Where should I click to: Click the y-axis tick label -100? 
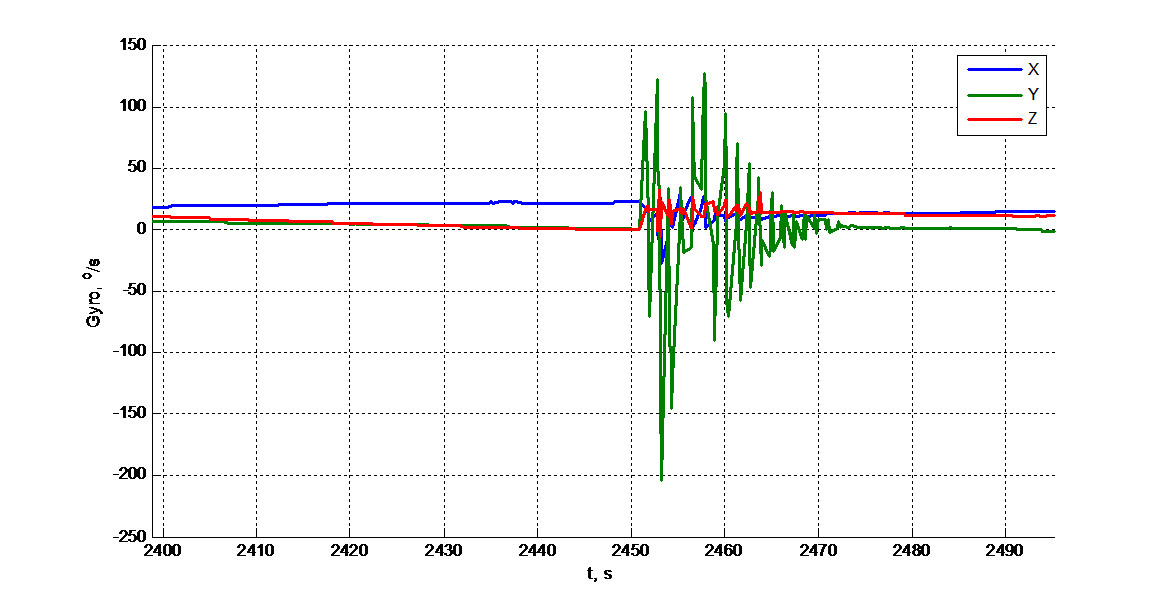pyautogui.click(x=129, y=352)
